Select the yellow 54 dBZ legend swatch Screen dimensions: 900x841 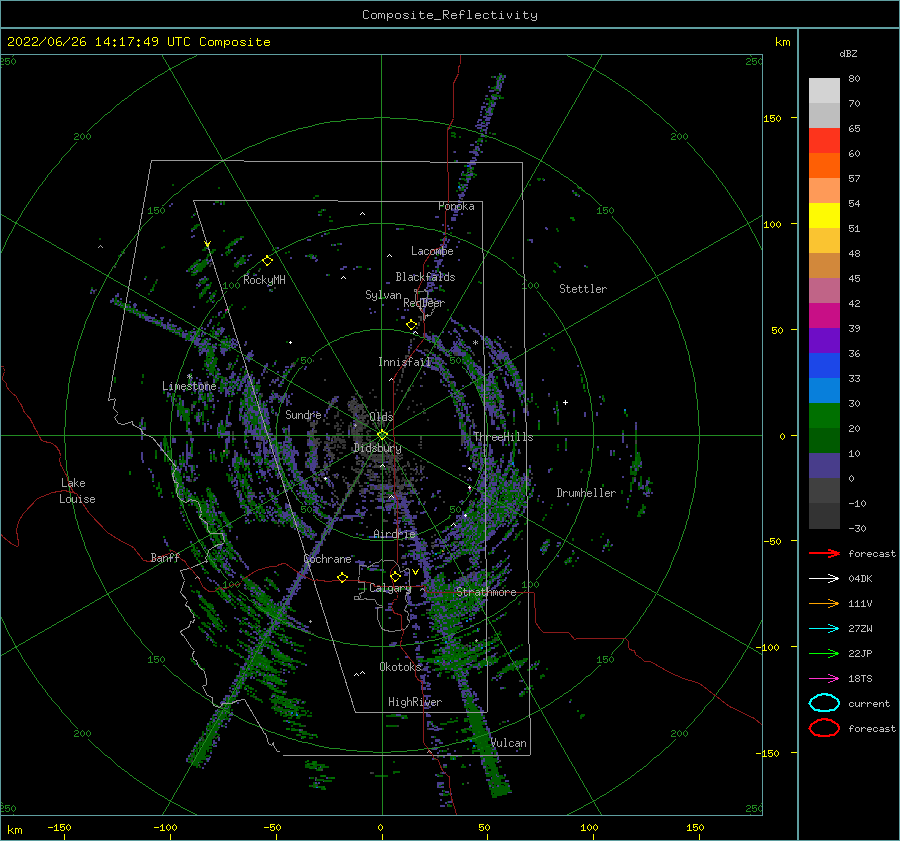[824, 215]
